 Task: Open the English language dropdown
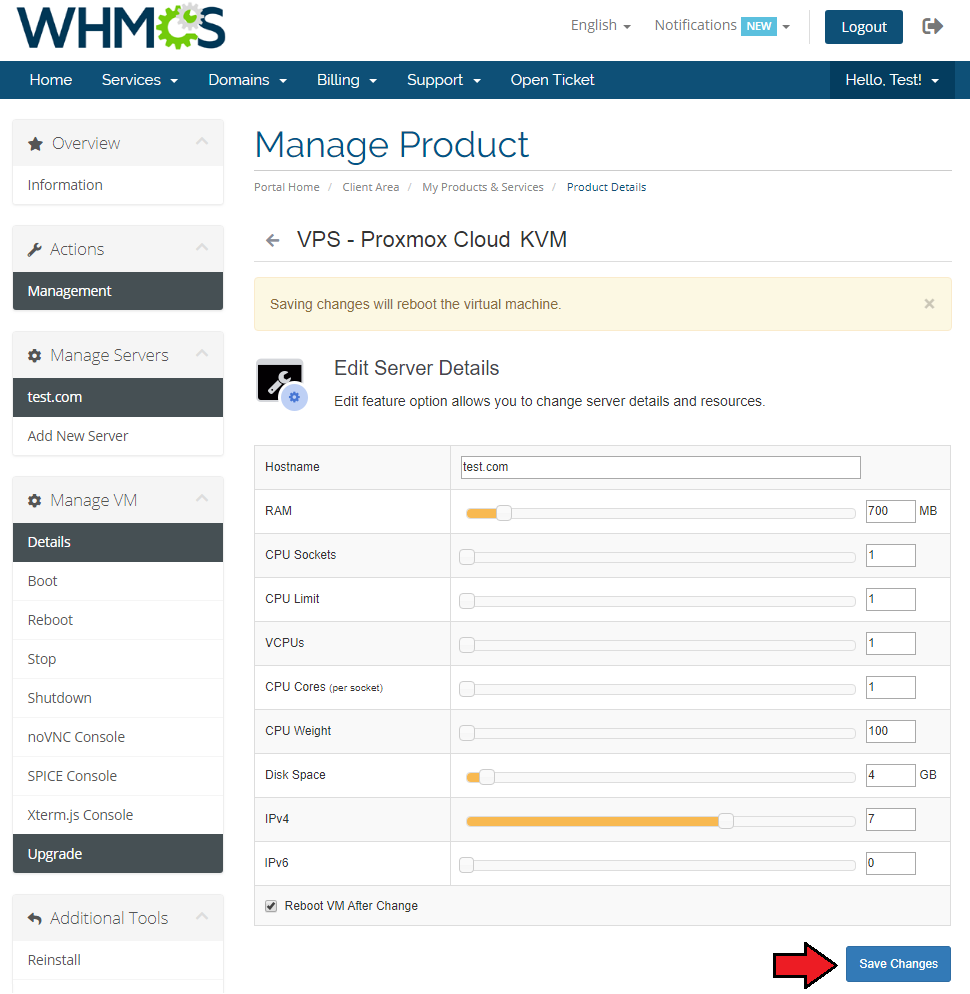pyautogui.click(x=600, y=25)
